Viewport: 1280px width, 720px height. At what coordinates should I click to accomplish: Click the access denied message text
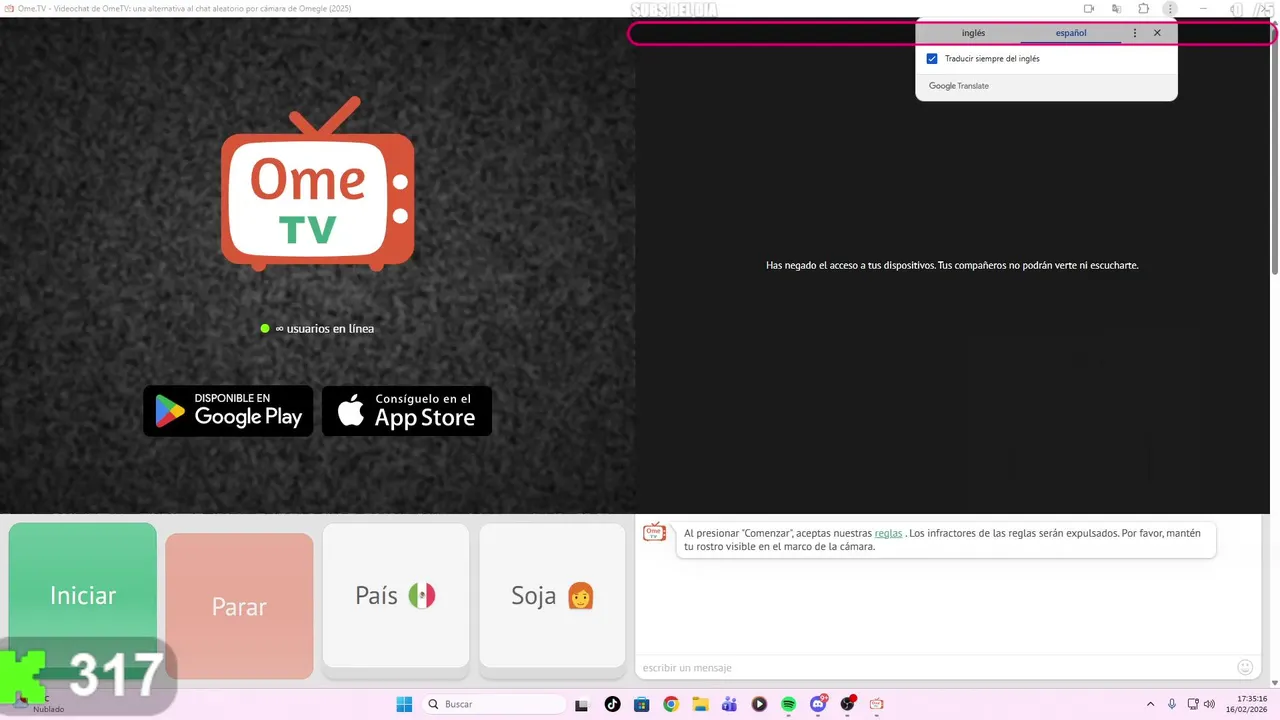[952, 266]
